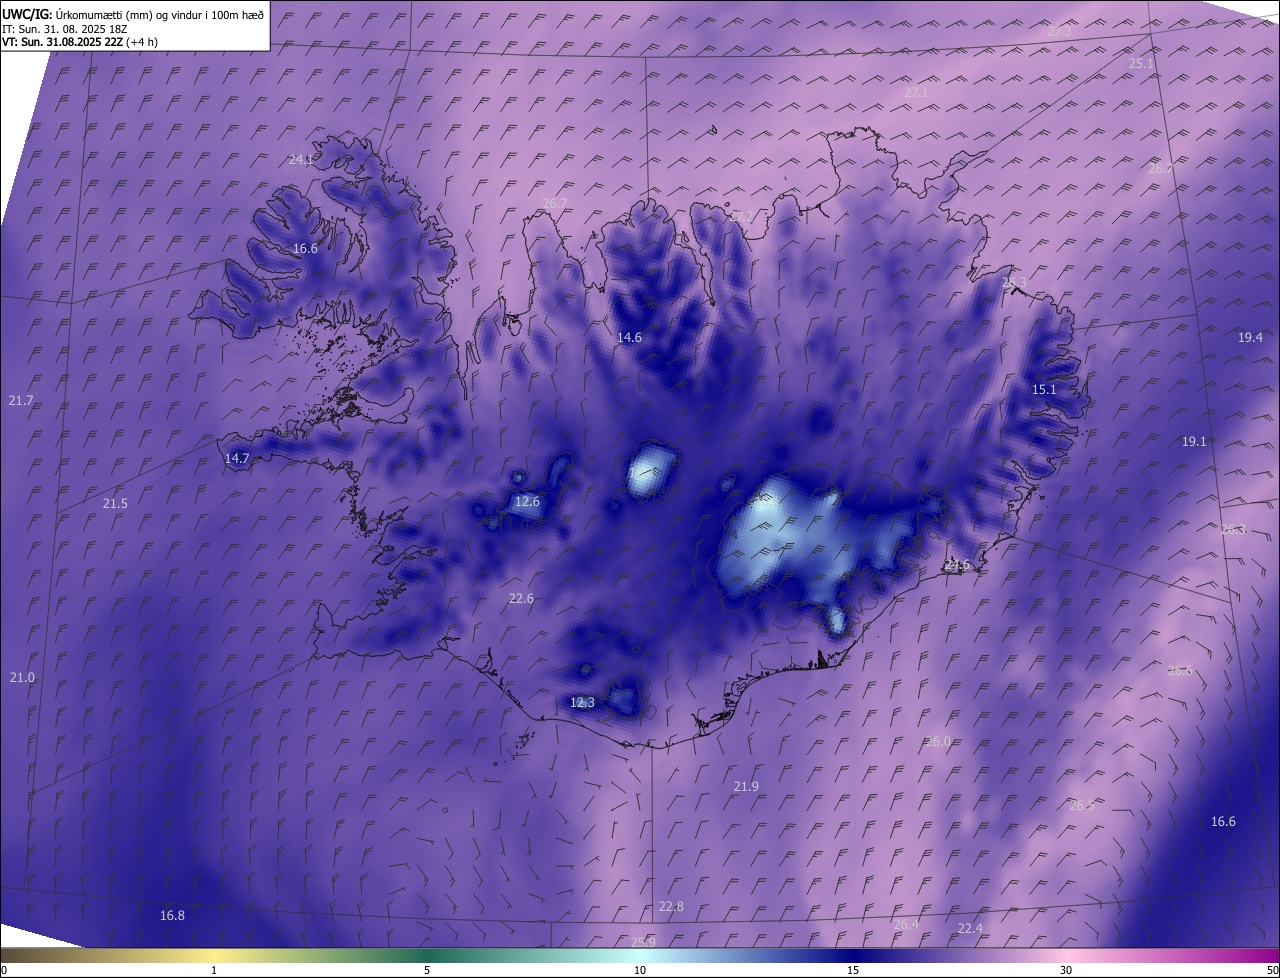Click the 19.1 value label

pos(1194,442)
